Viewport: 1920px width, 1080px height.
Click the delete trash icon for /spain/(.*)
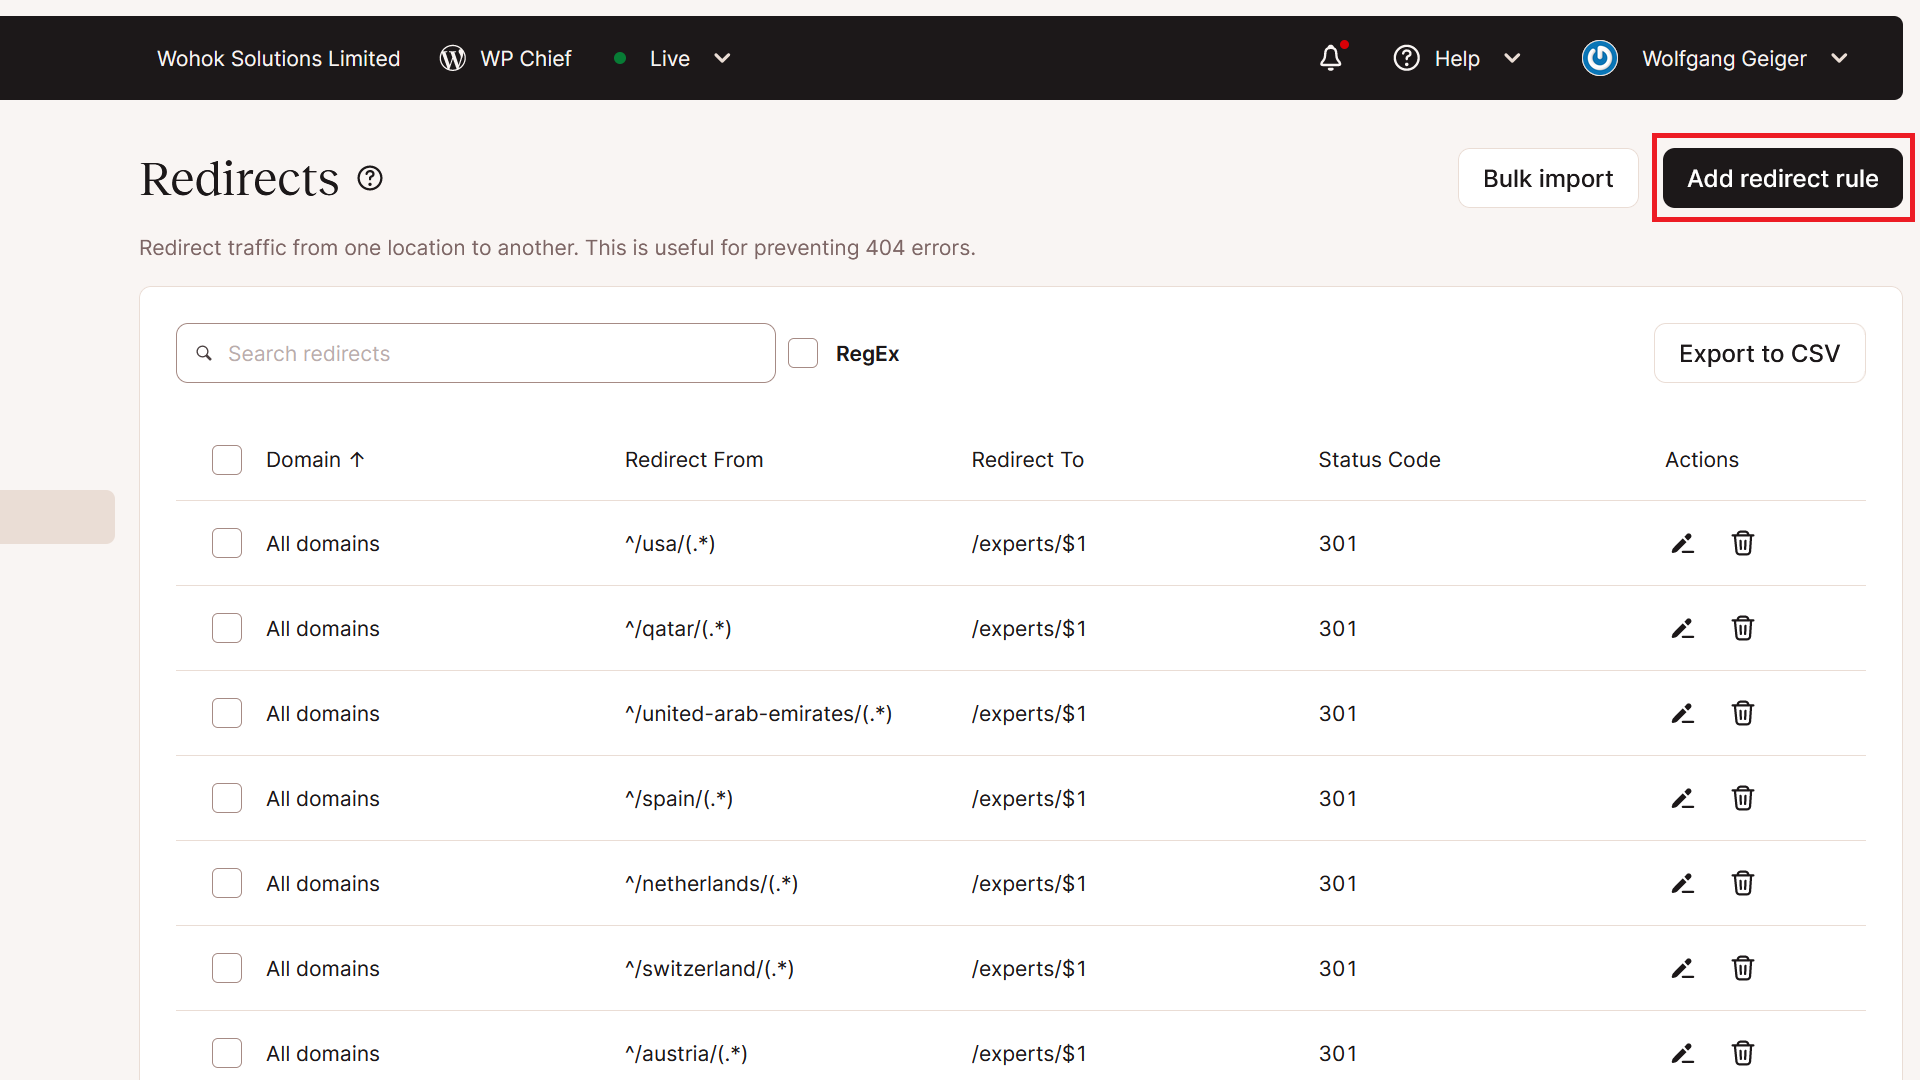coord(1742,798)
